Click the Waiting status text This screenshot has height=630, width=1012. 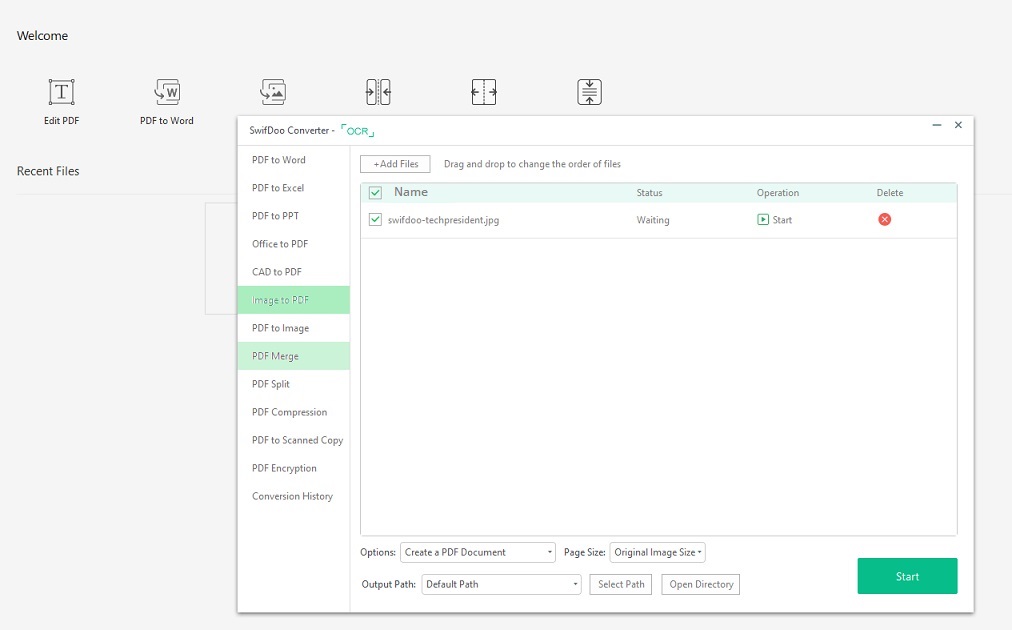click(x=653, y=220)
